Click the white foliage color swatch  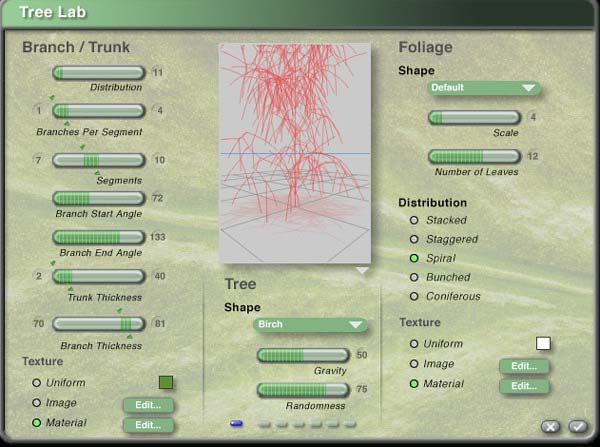543,343
